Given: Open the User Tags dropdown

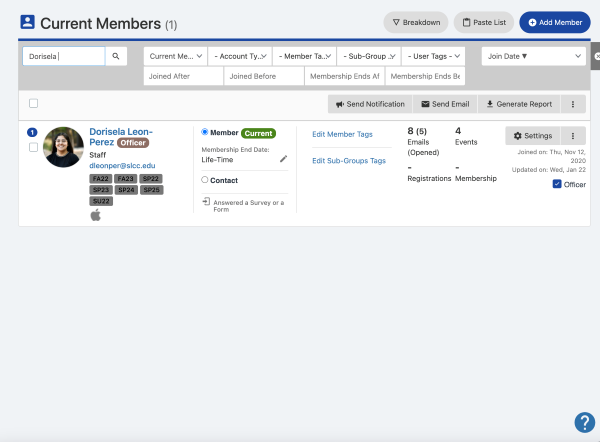Looking at the screenshot, I should point(434,56).
